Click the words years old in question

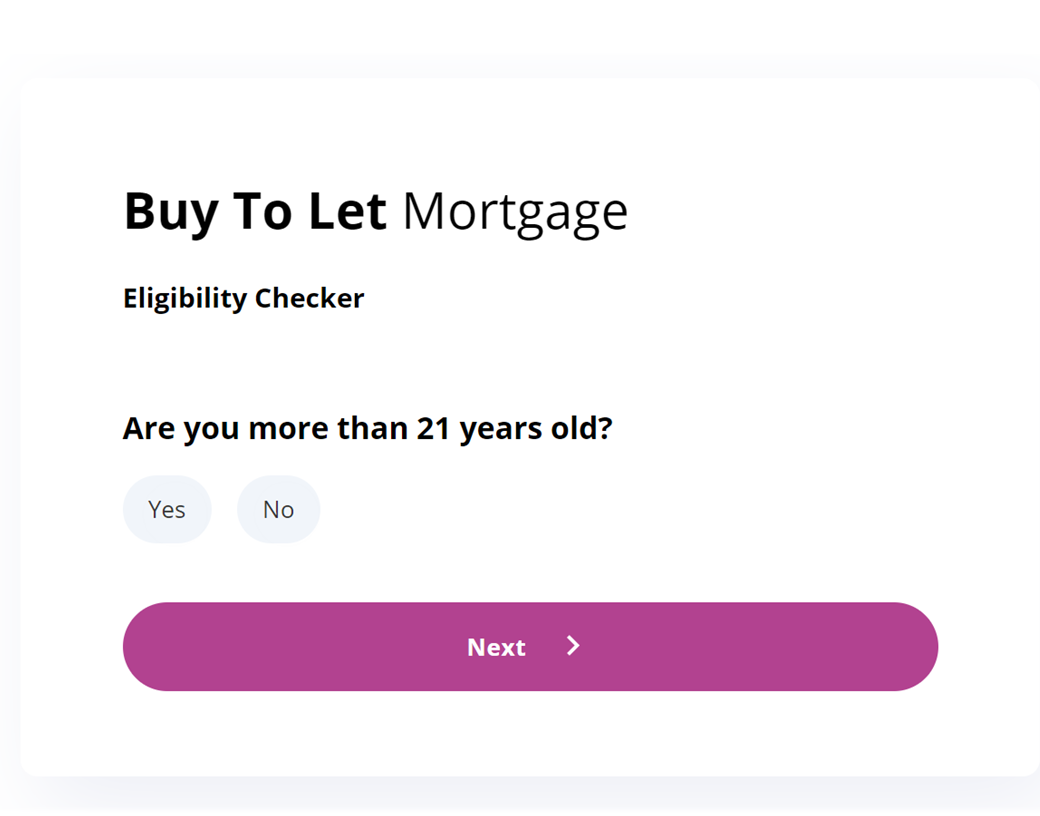[x=536, y=429]
